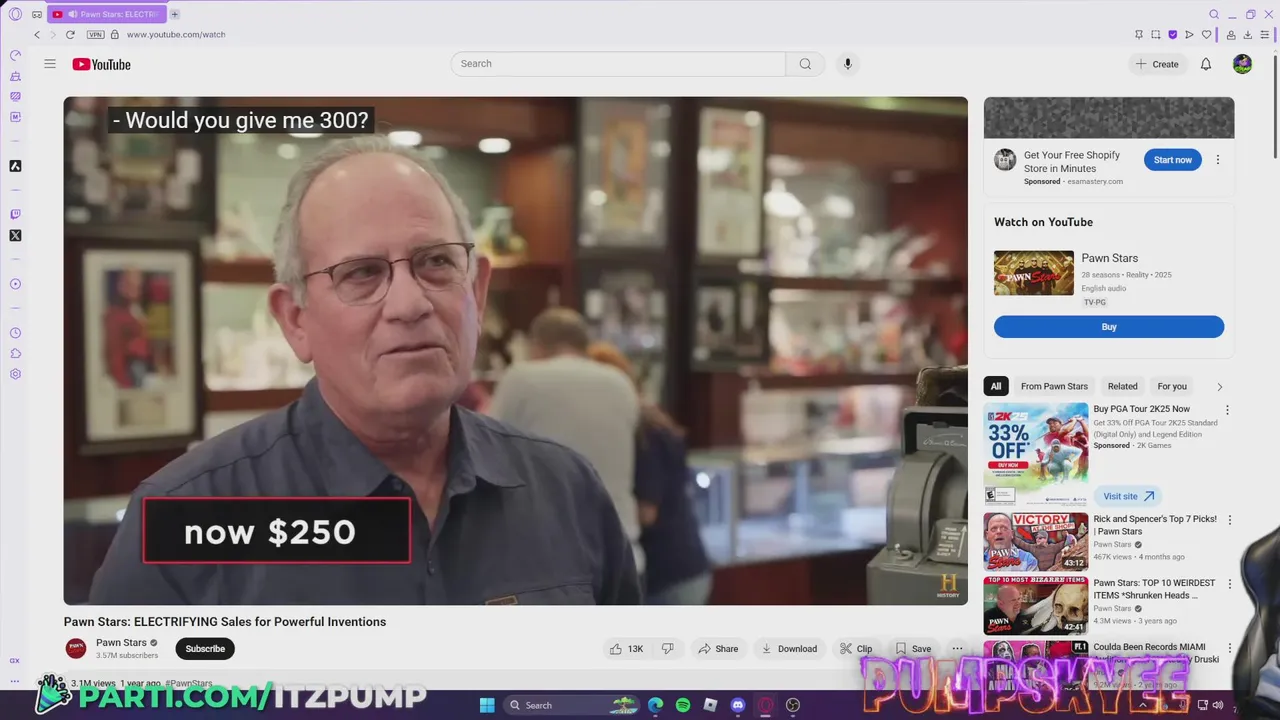This screenshot has width=1280, height=720.
Task: Click the Buy button for Pawn Stars
Action: coord(1108,327)
